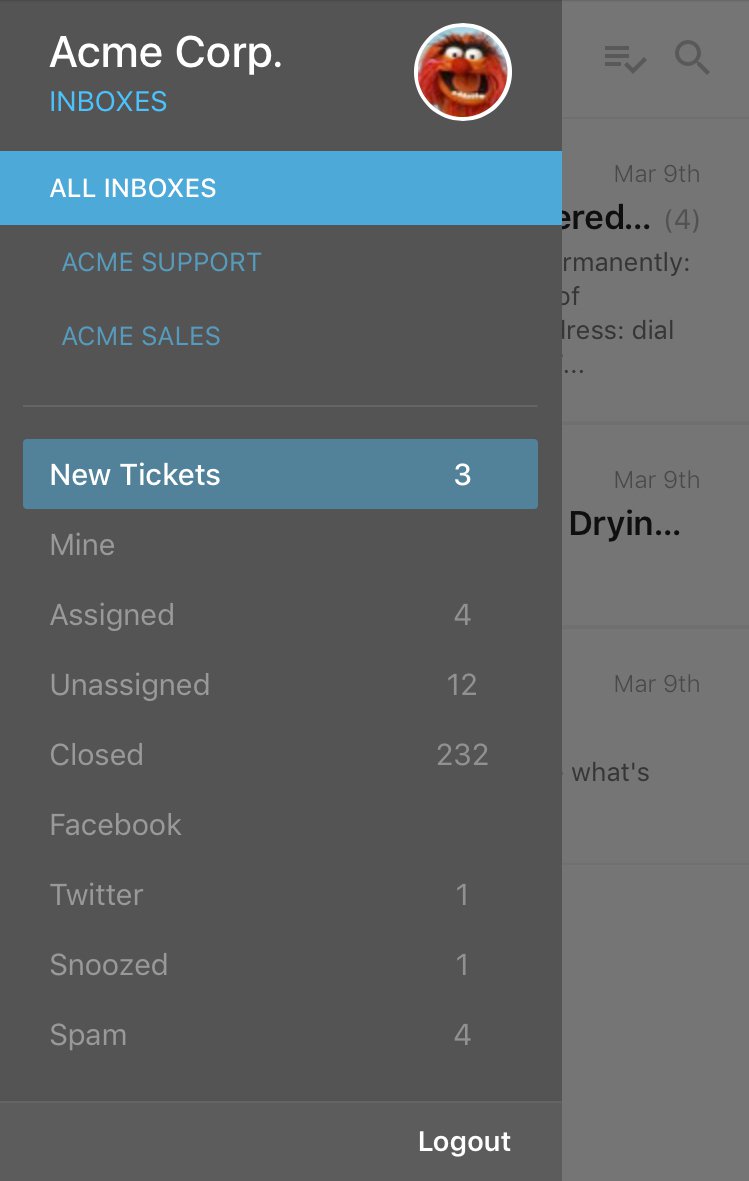Select the New Tickets folder

pos(280,474)
